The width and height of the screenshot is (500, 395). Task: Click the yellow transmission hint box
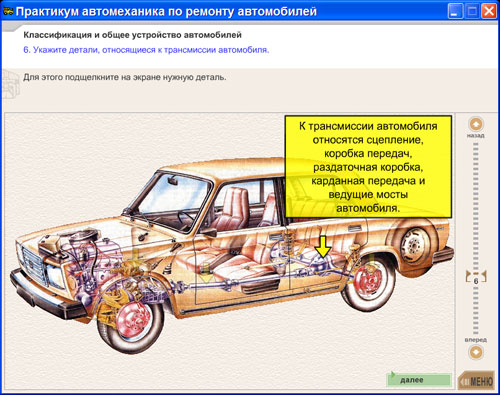click(368, 167)
